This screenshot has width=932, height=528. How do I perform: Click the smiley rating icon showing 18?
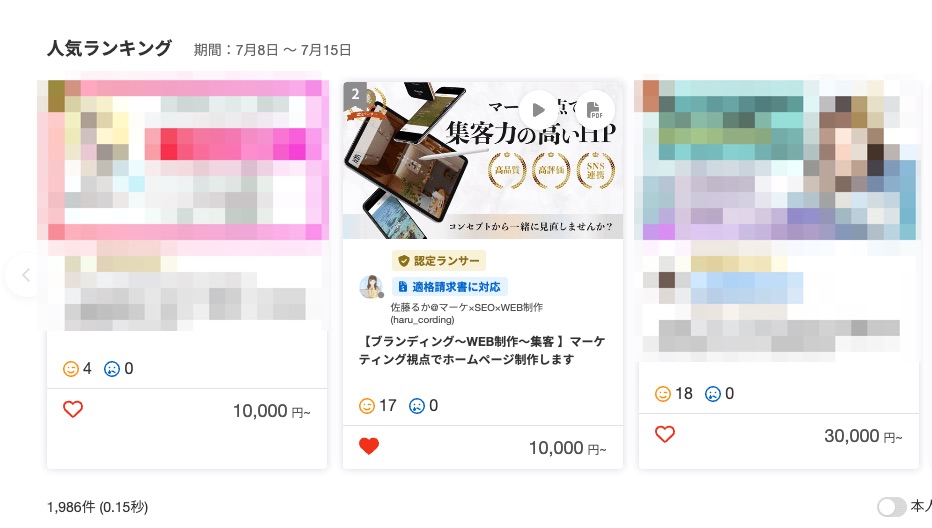663,394
